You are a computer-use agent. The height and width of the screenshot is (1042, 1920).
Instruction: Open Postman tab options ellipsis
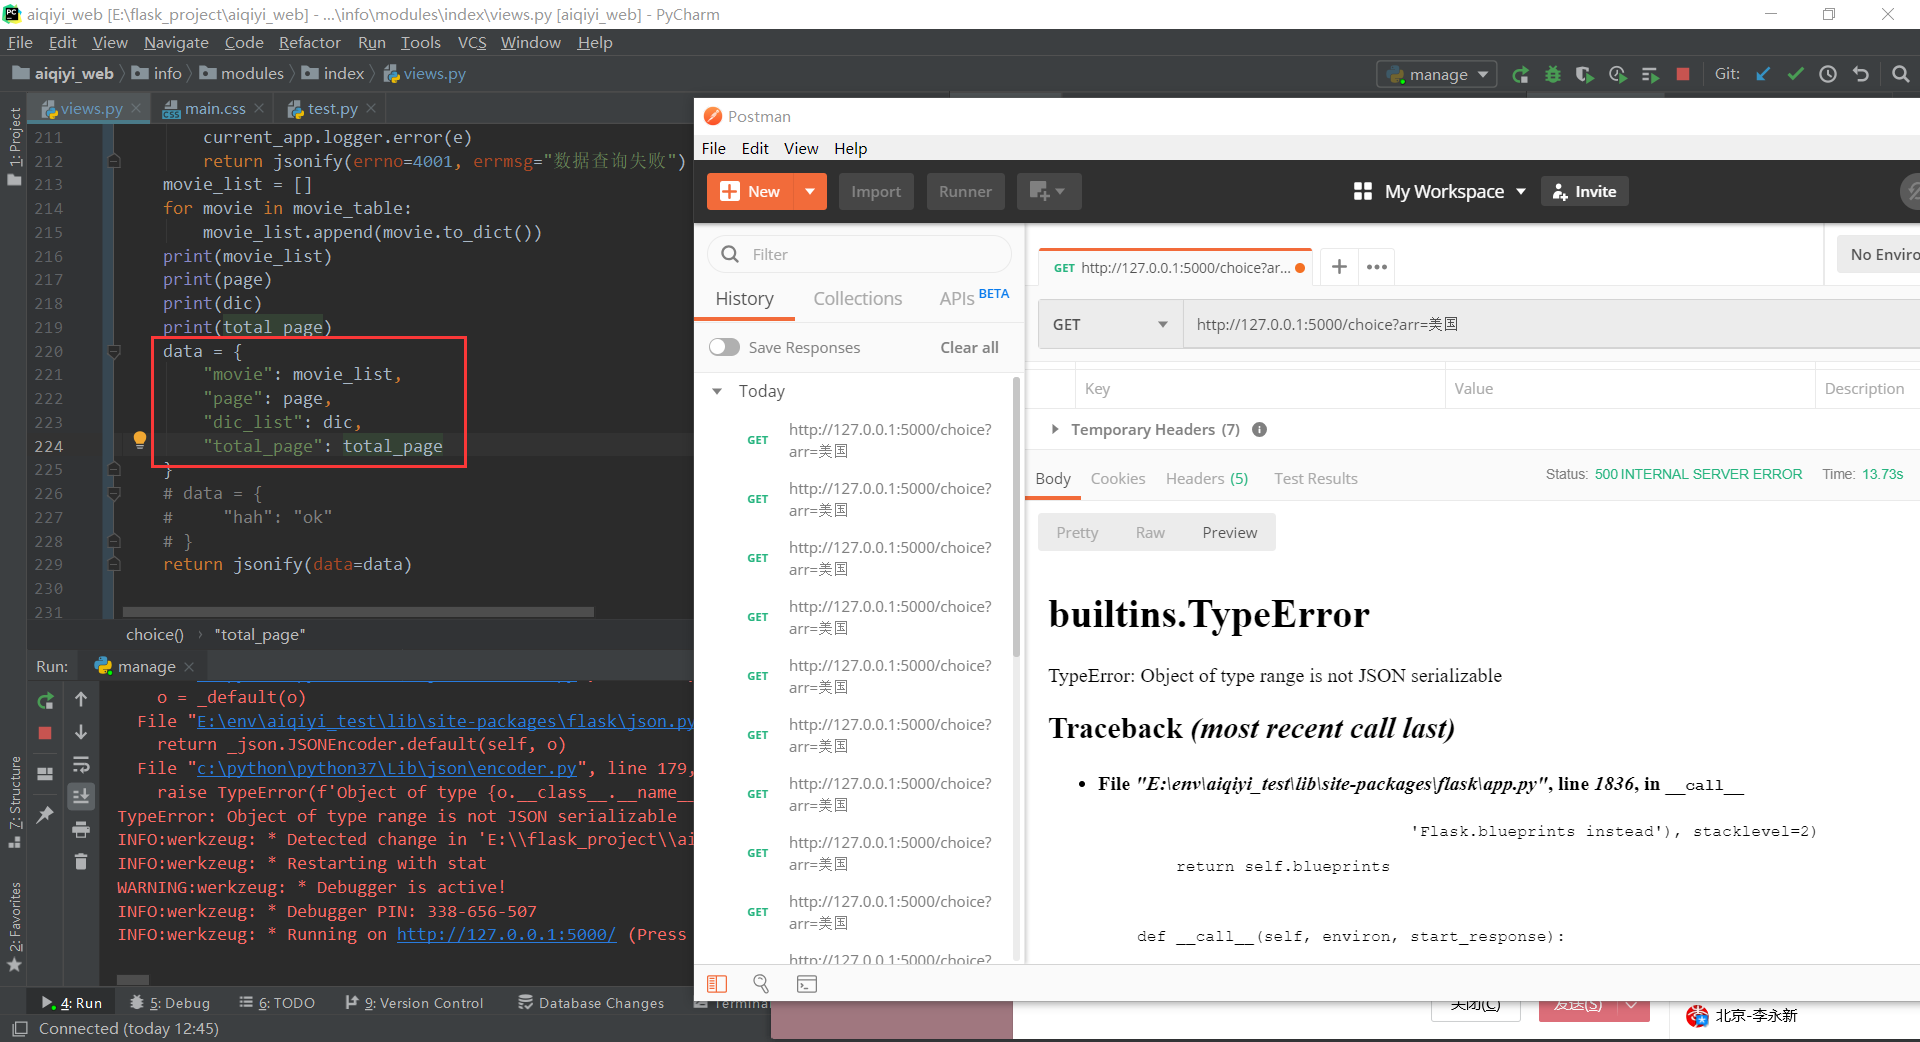tap(1377, 267)
